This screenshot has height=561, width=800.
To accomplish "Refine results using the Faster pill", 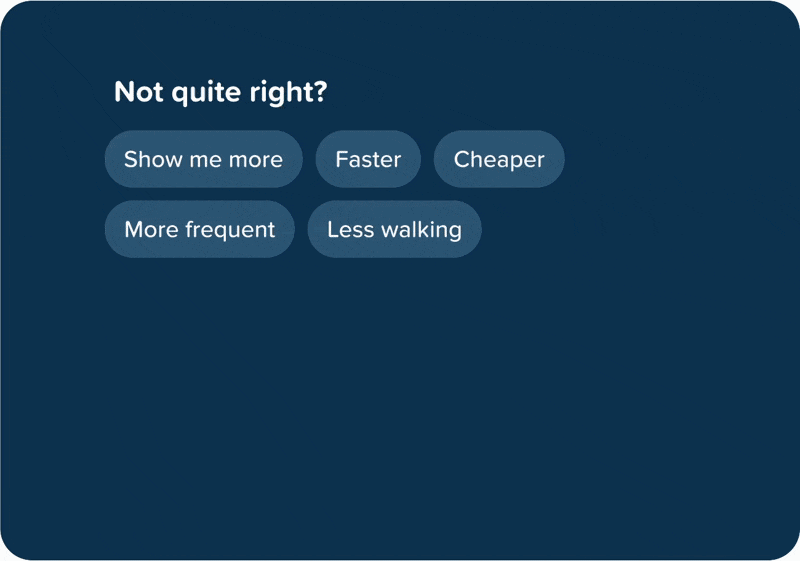I will pyautogui.click(x=368, y=159).
